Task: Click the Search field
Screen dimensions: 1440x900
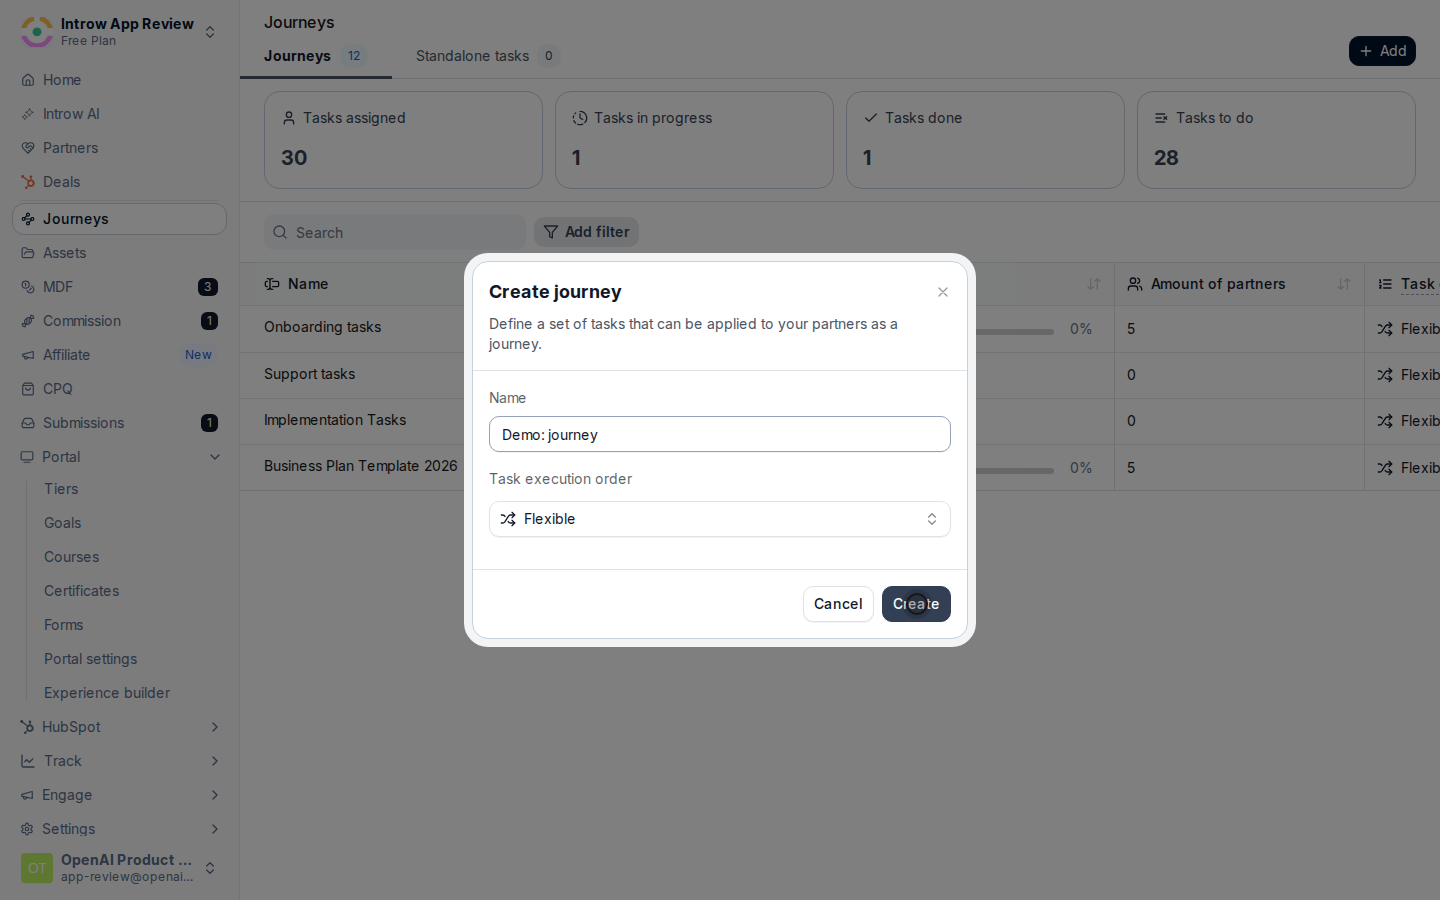Action: click(x=395, y=232)
